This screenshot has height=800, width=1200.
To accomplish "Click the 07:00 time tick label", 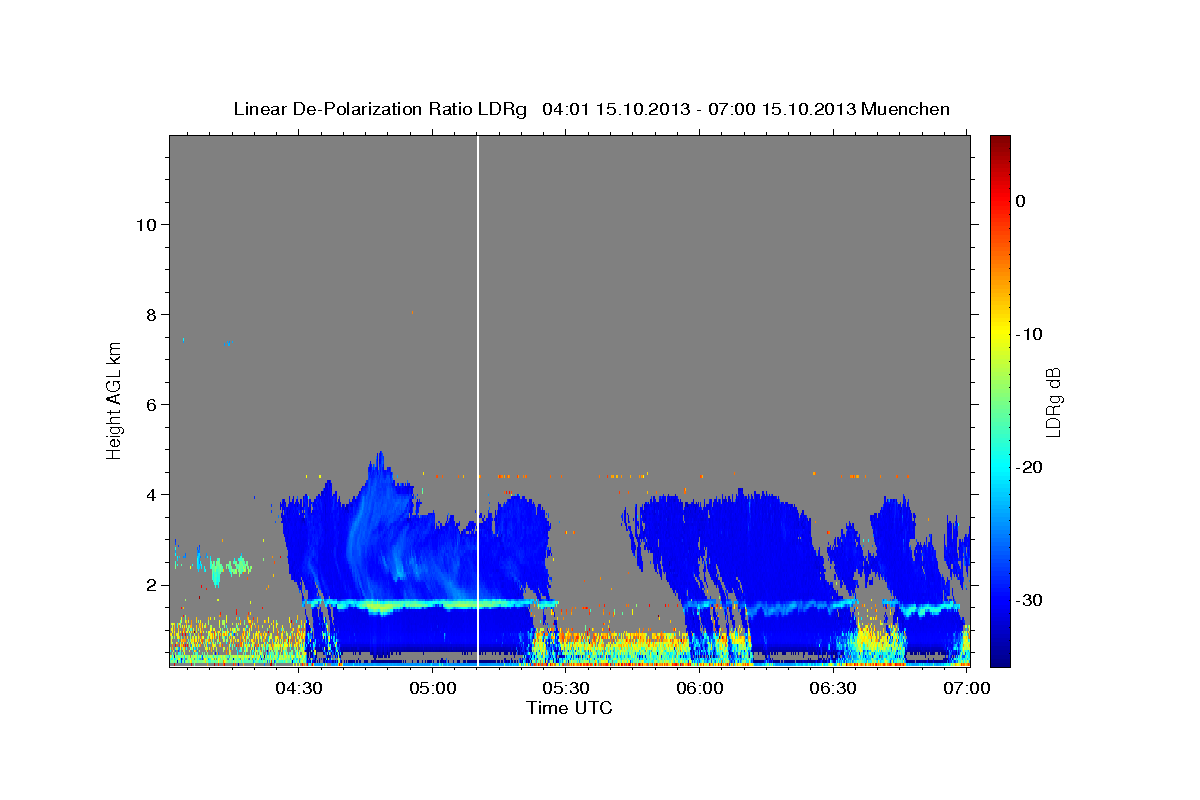I will point(968,688).
